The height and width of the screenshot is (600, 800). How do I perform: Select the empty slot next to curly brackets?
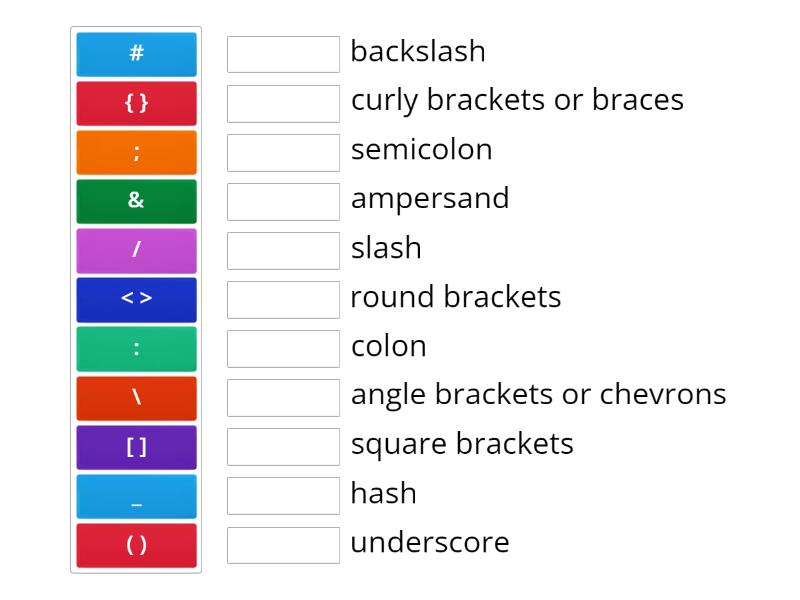point(283,103)
